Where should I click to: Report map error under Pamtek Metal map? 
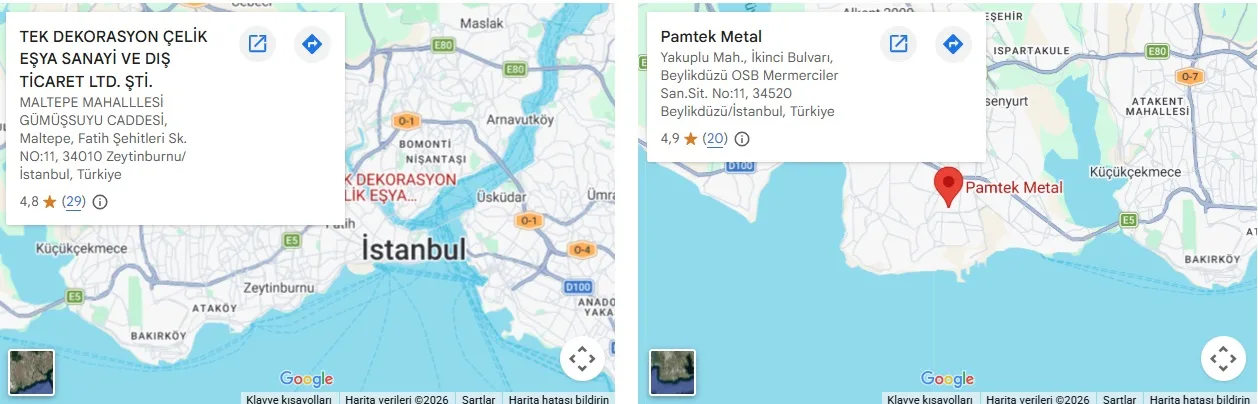(1200, 399)
